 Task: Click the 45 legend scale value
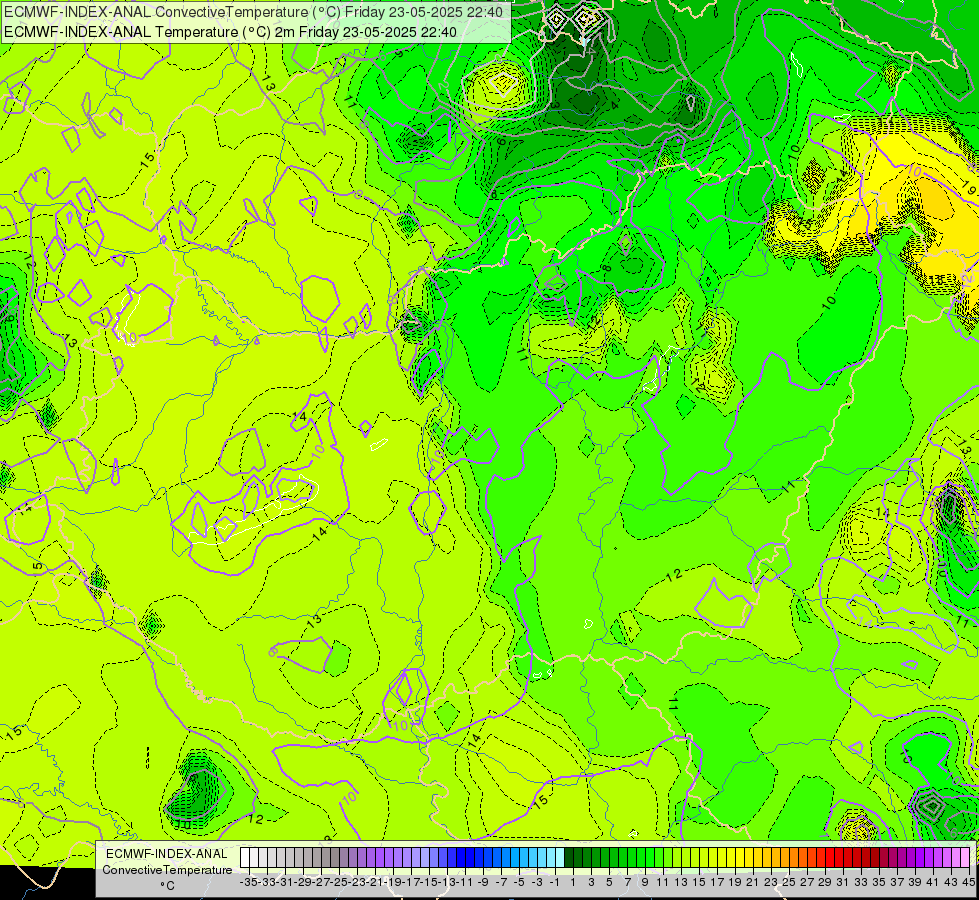tap(968, 882)
